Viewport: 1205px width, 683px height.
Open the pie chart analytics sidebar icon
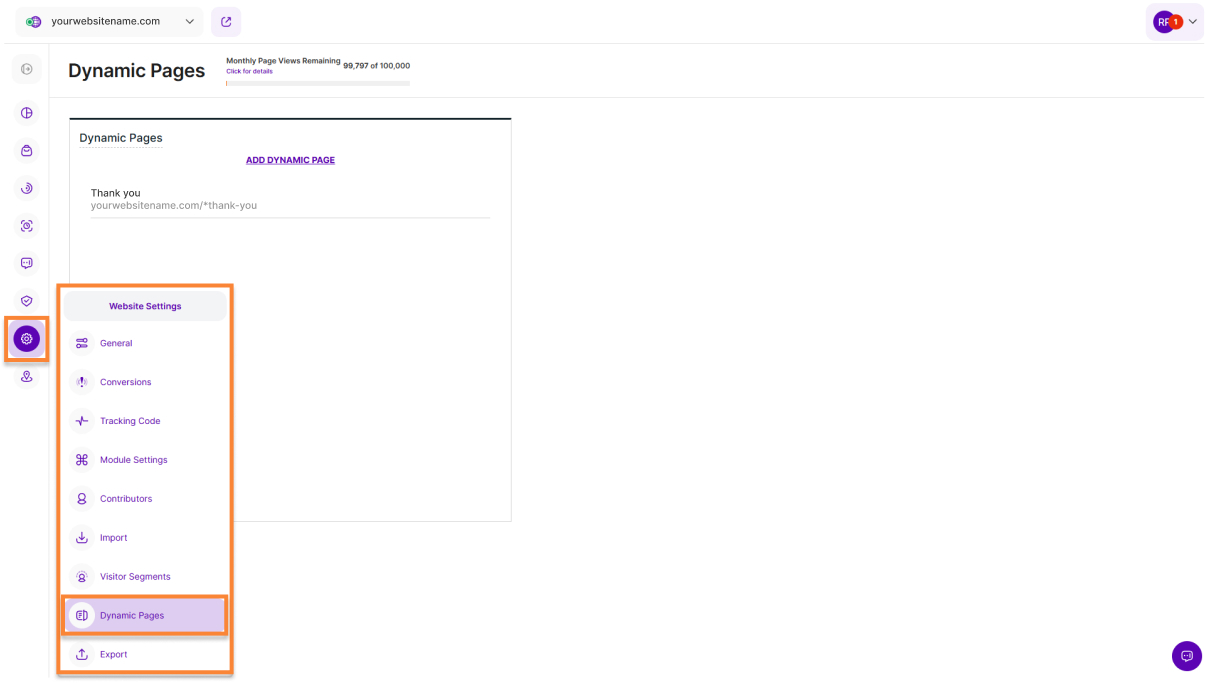point(27,113)
